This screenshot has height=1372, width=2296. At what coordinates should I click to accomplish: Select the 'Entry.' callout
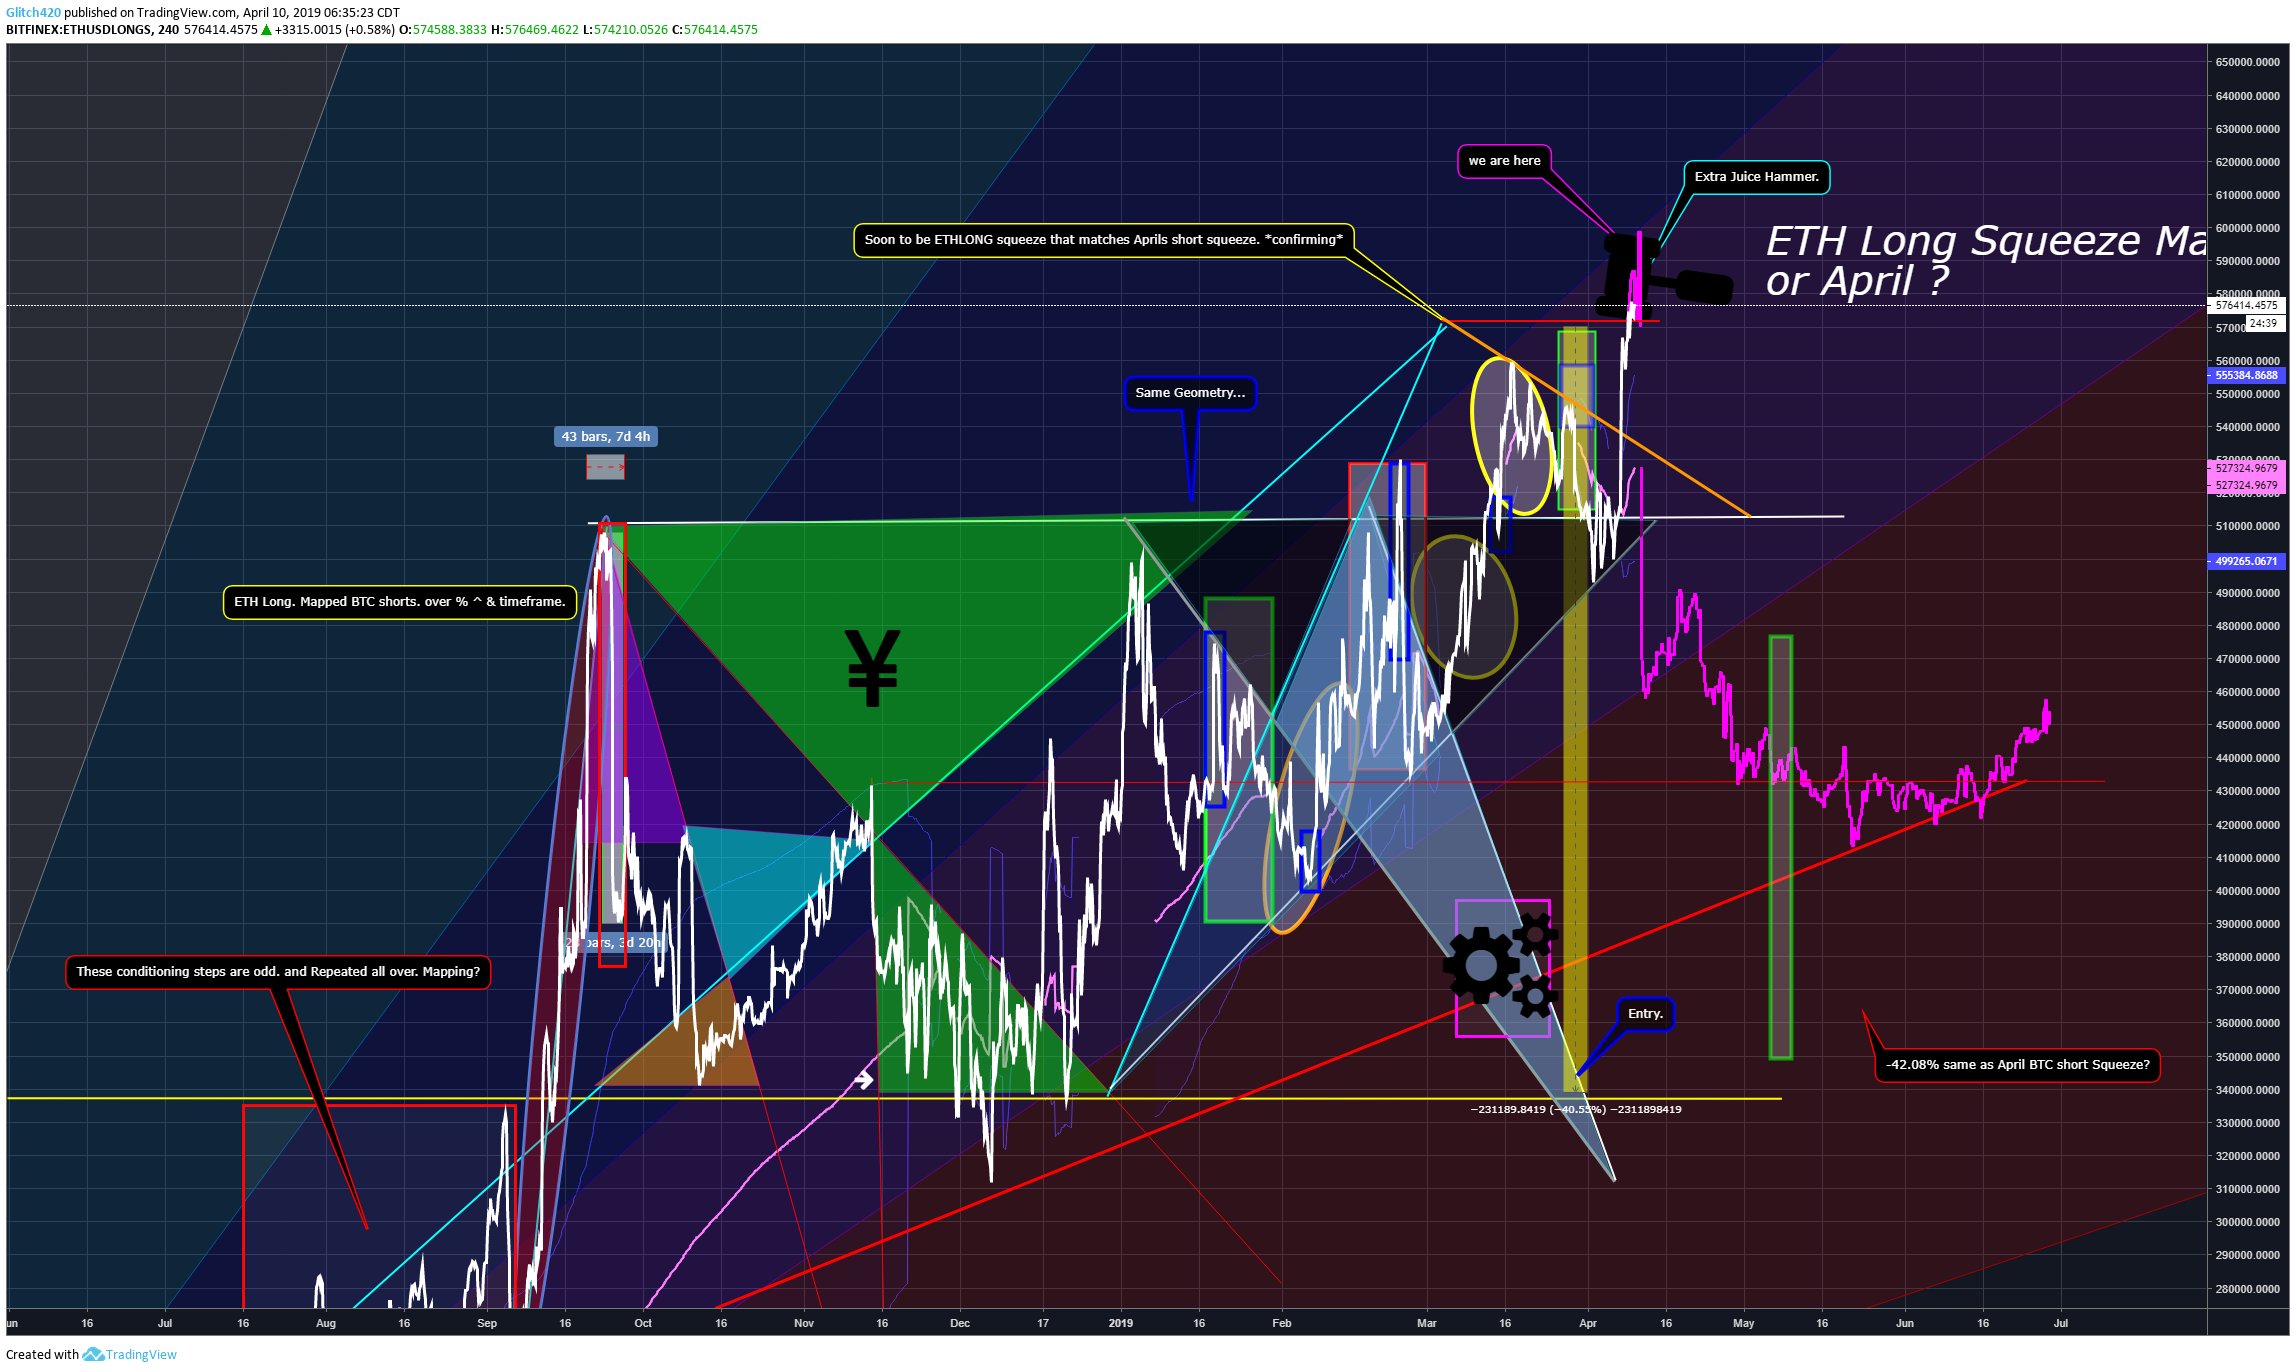click(x=1645, y=1014)
